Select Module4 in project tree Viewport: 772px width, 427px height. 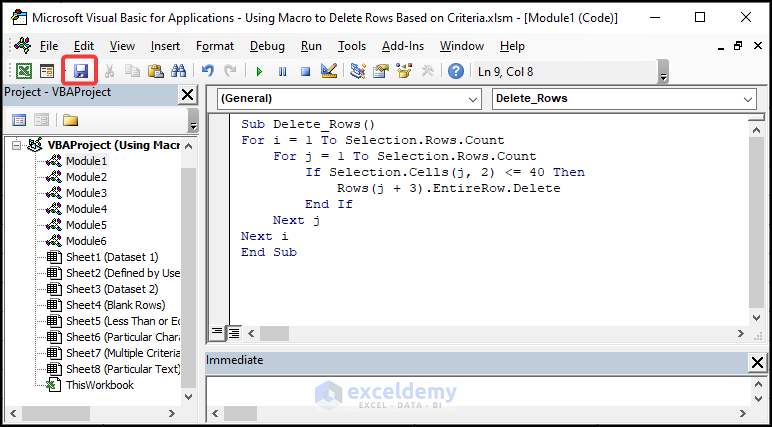[86, 209]
